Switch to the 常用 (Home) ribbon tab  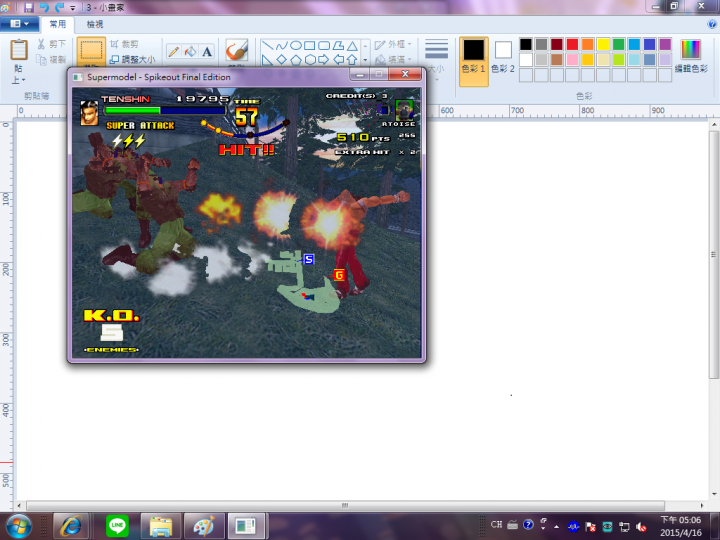pos(58,24)
